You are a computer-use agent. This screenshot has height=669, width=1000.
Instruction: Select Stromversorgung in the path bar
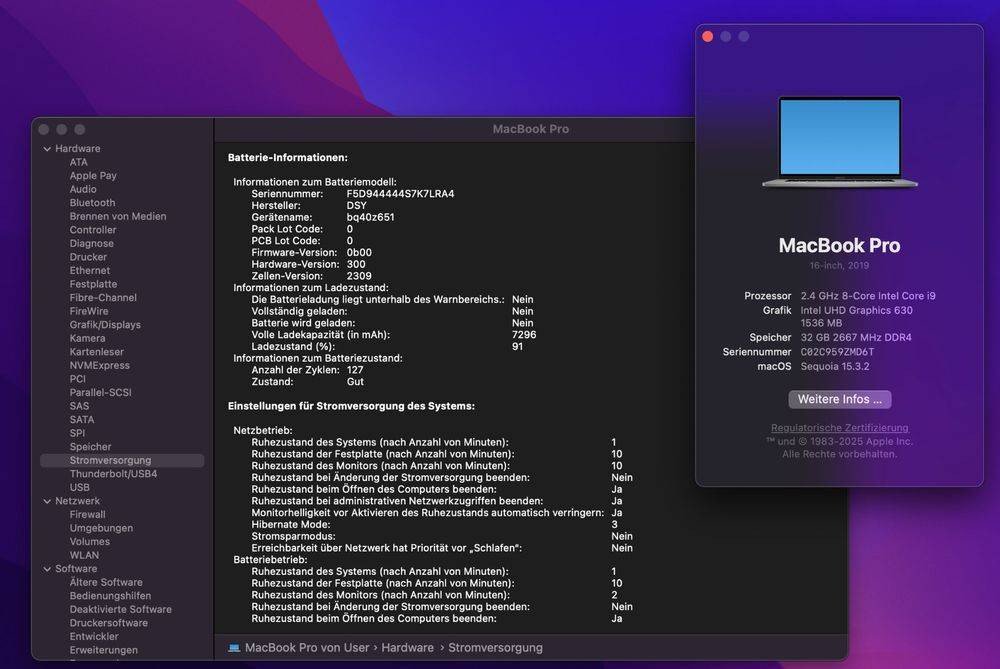point(495,648)
